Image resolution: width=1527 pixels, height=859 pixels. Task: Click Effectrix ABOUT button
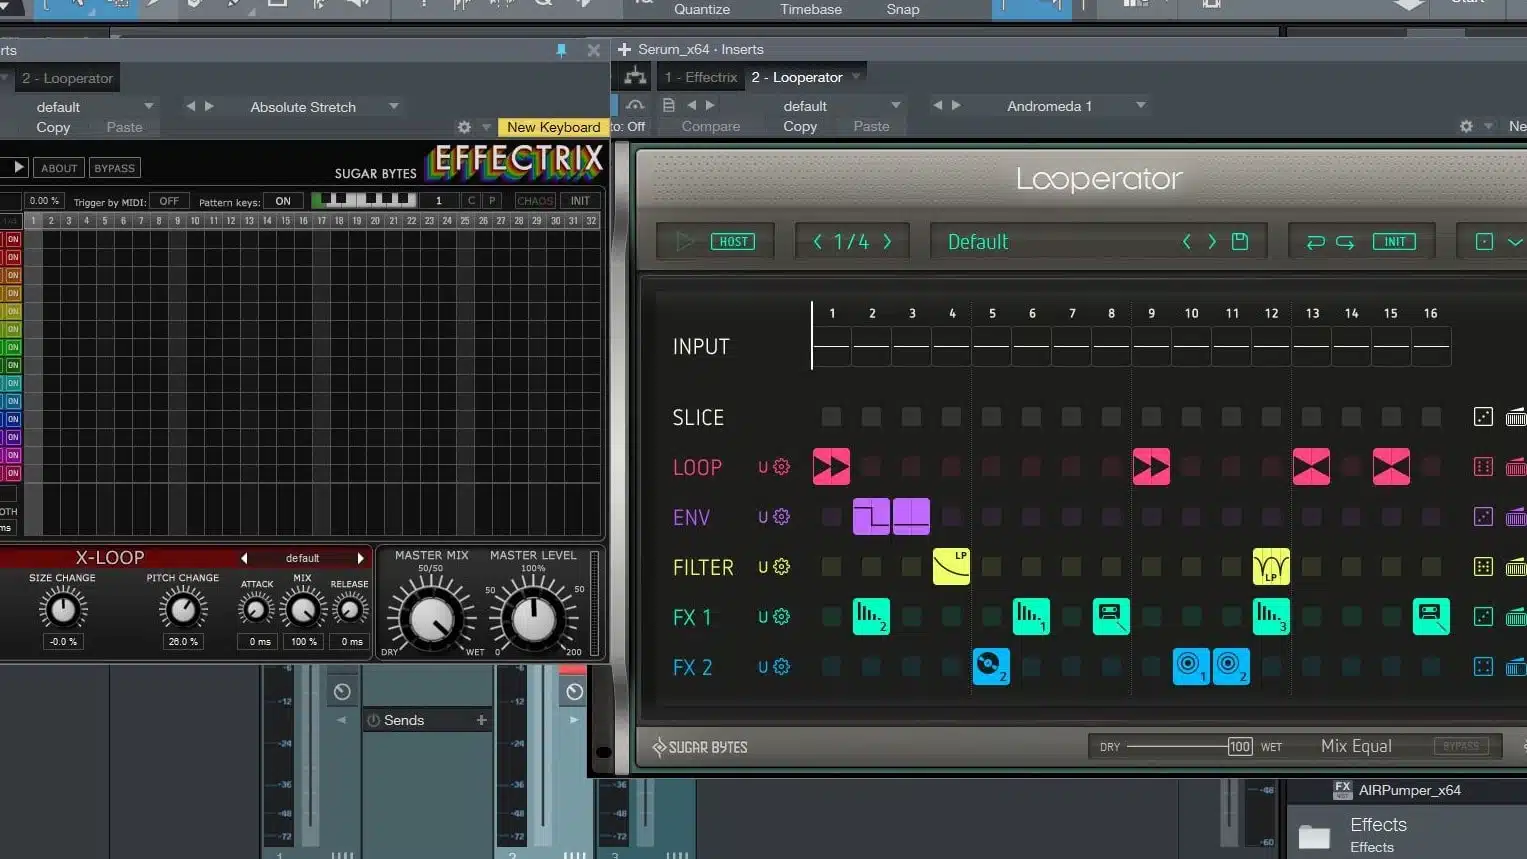(59, 168)
